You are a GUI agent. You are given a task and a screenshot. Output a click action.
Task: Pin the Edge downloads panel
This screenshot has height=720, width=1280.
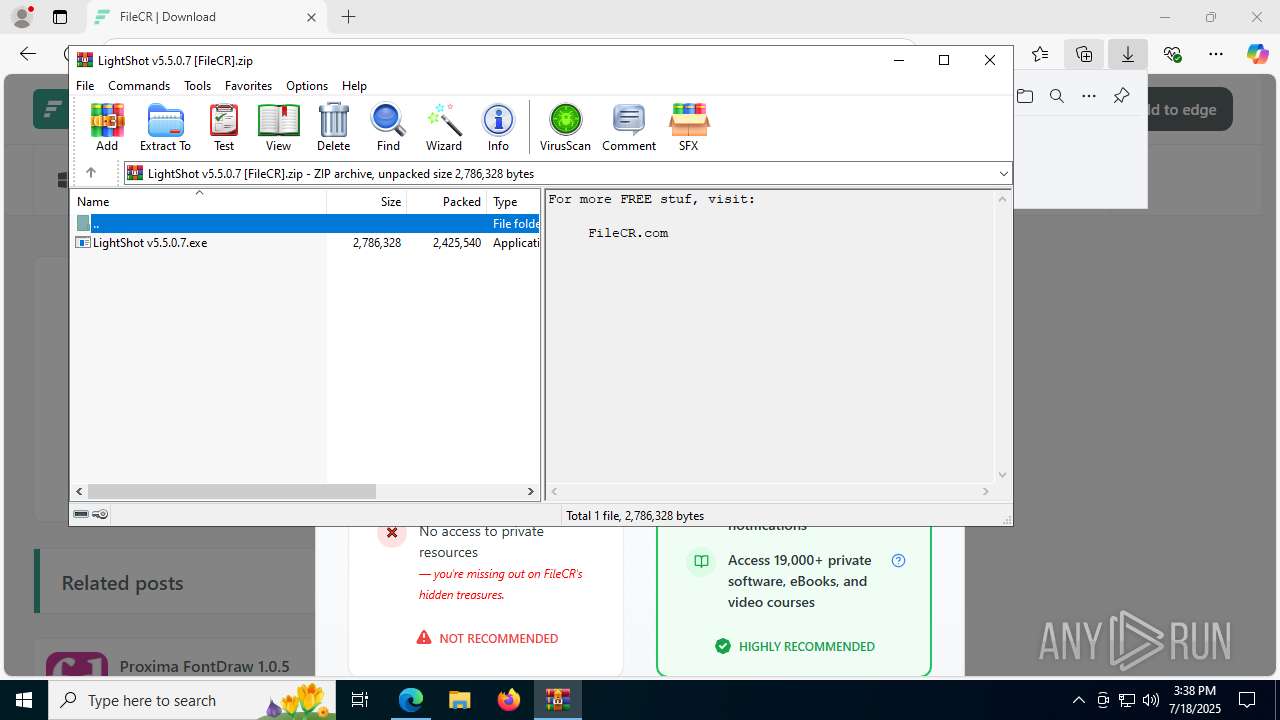pos(1121,96)
